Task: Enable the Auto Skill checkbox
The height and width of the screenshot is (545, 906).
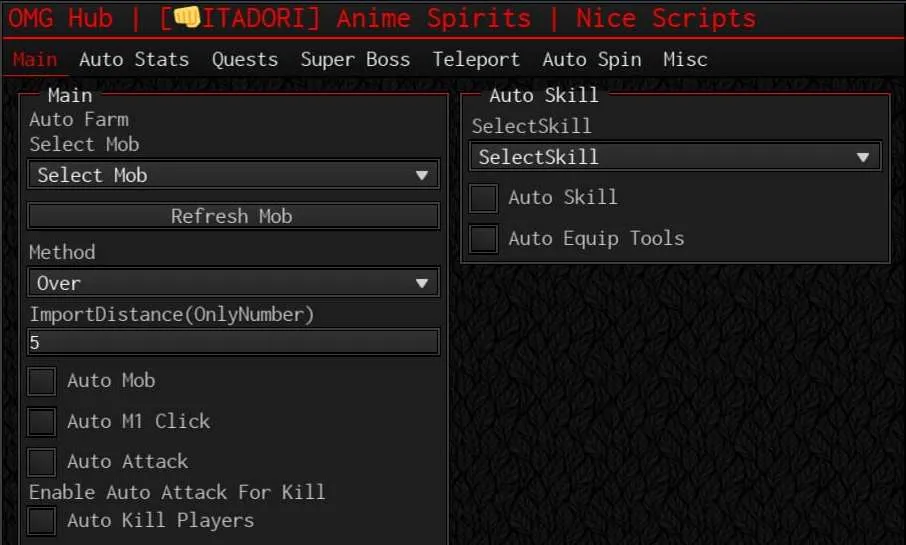Action: (484, 198)
